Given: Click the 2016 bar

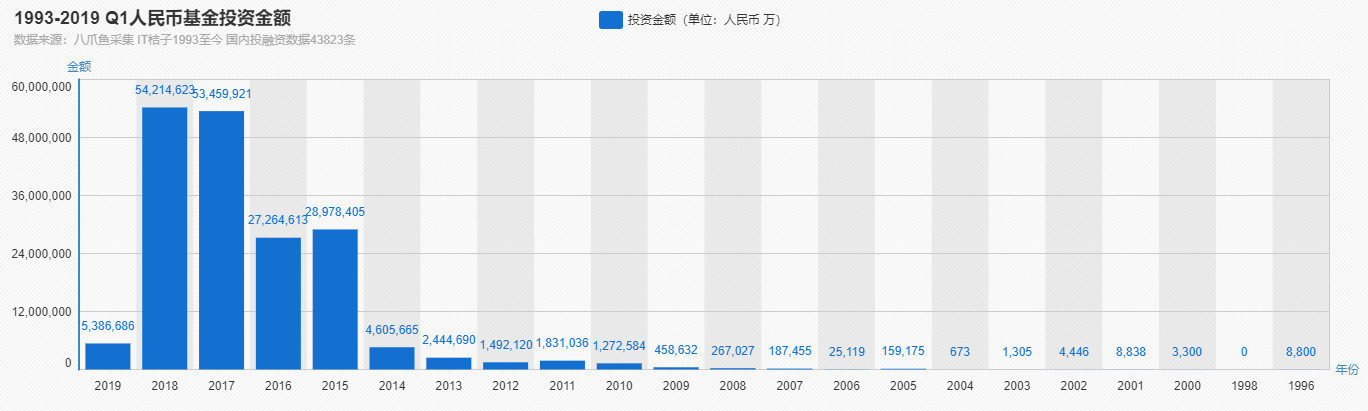Looking at the screenshot, I should click(278, 303).
